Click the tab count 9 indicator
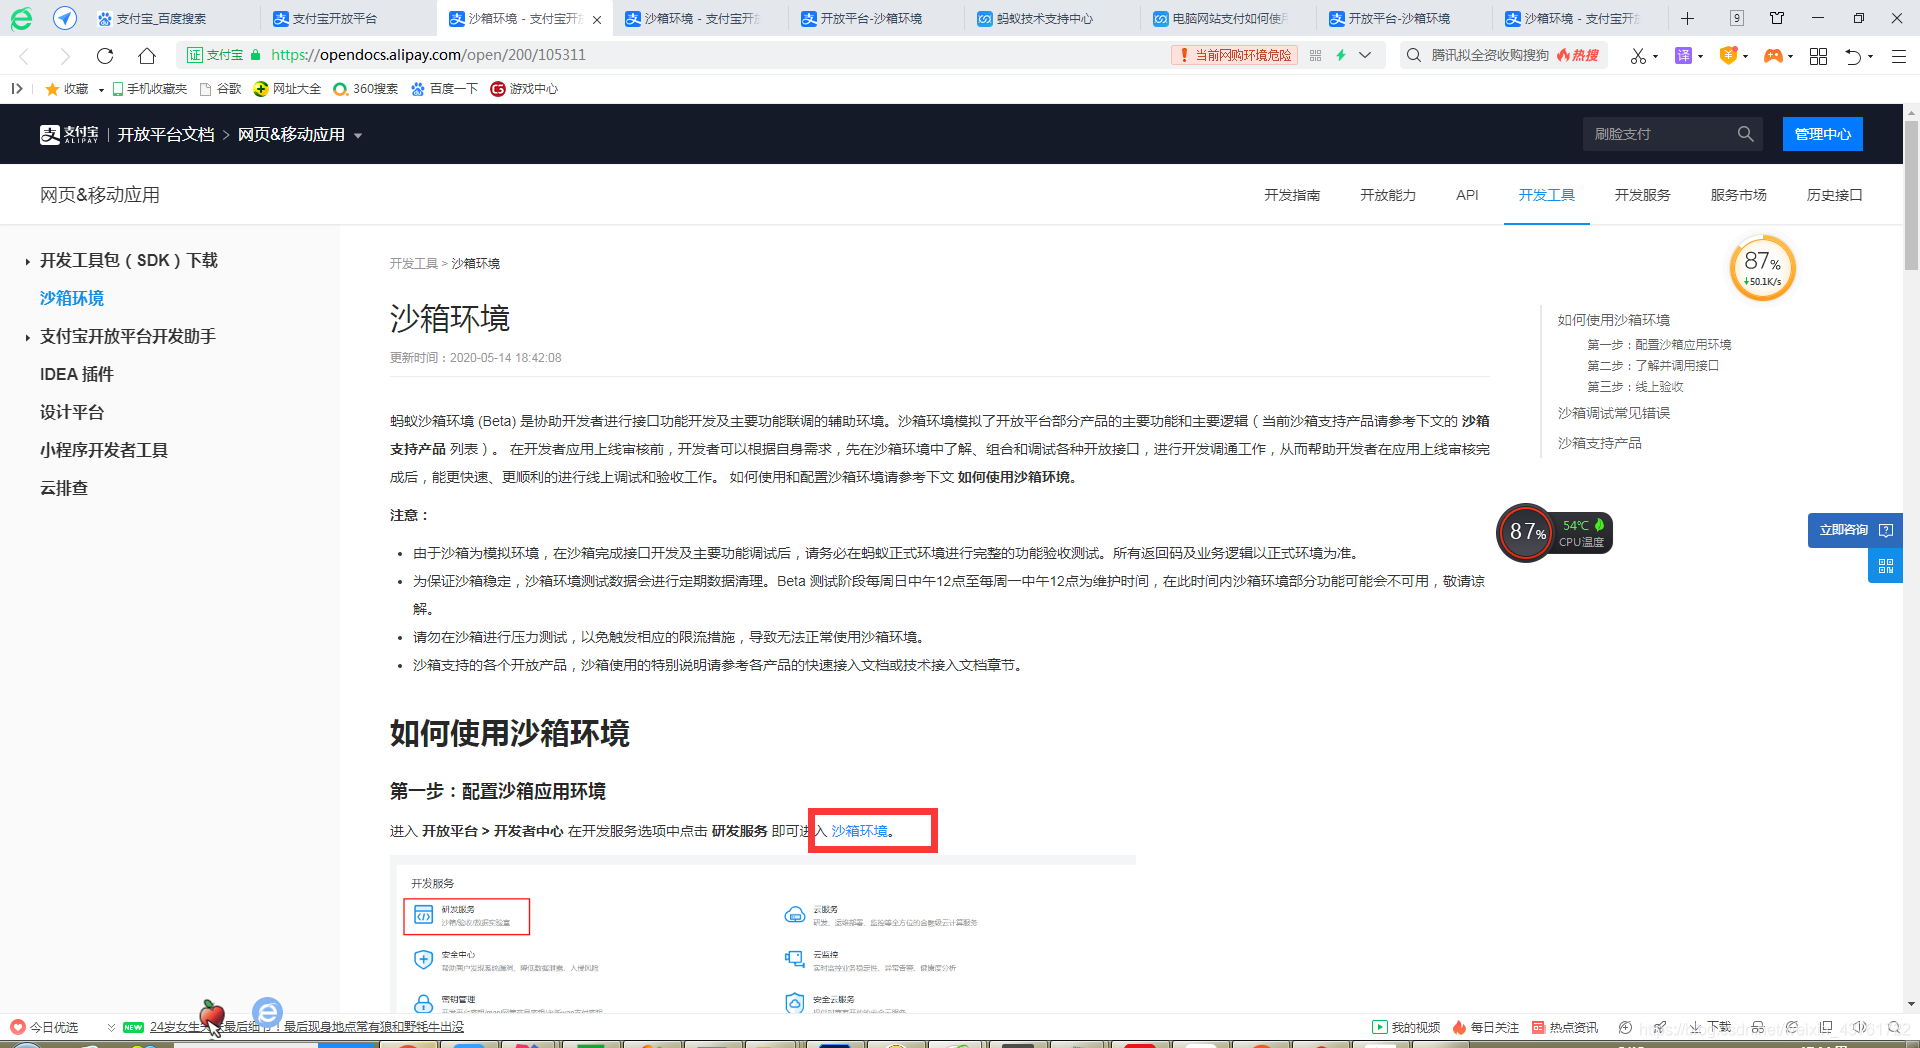This screenshot has height=1048, width=1920. pyautogui.click(x=1737, y=18)
